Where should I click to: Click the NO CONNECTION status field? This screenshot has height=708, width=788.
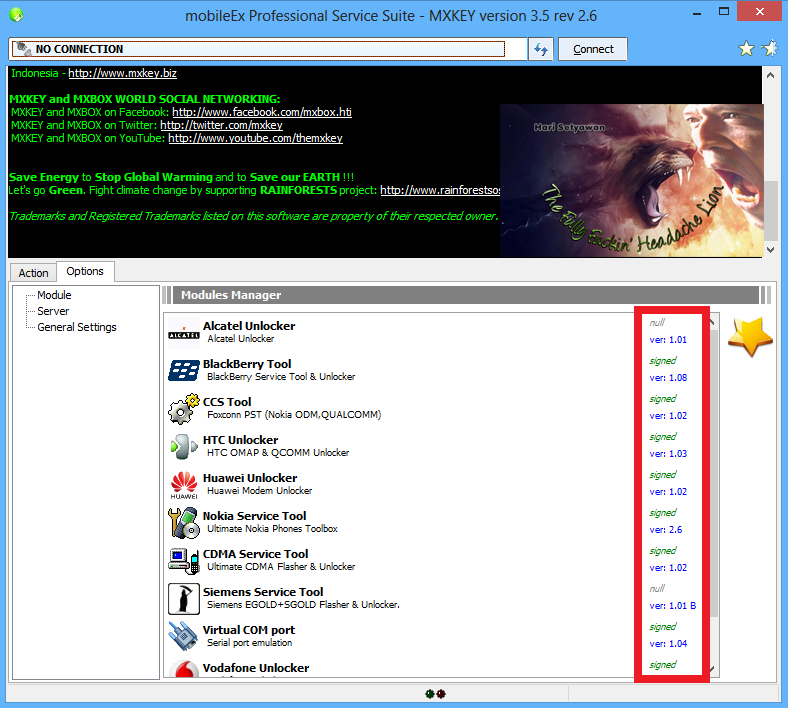point(258,49)
